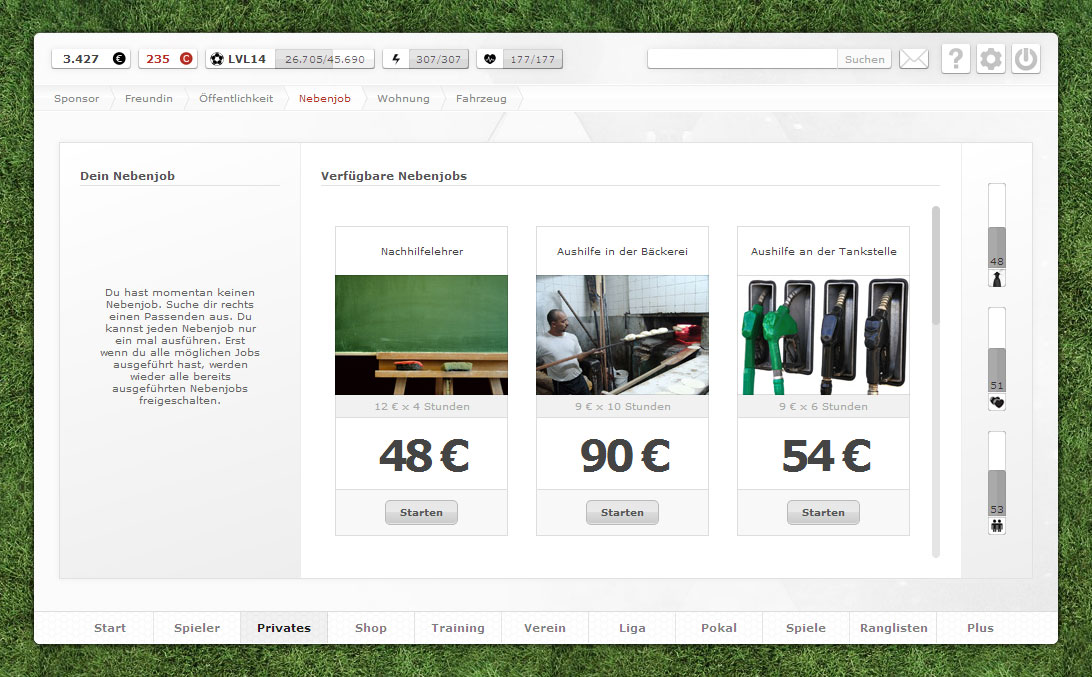Click the 3.427 money balance
1092x677 pixels.
click(x=81, y=59)
